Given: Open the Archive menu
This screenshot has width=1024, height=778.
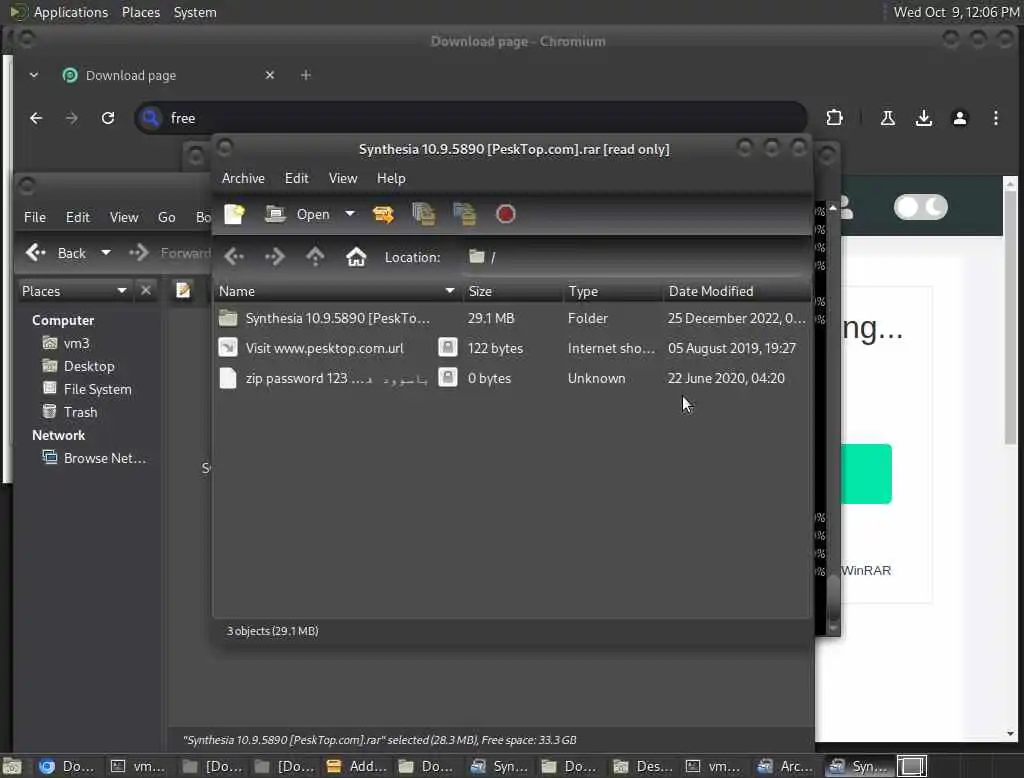Looking at the screenshot, I should pos(243,178).
